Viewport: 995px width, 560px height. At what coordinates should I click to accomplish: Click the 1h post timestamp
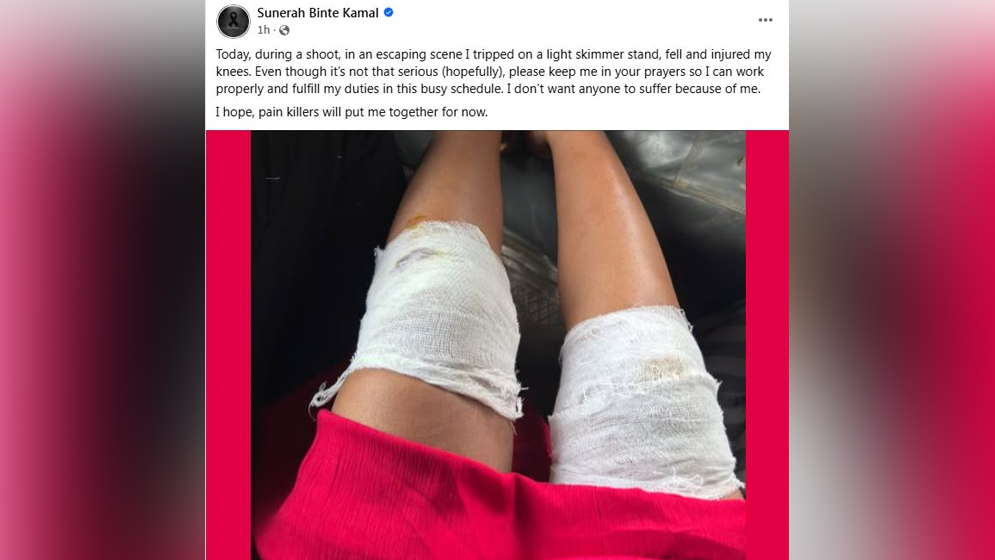coord(263,30)
